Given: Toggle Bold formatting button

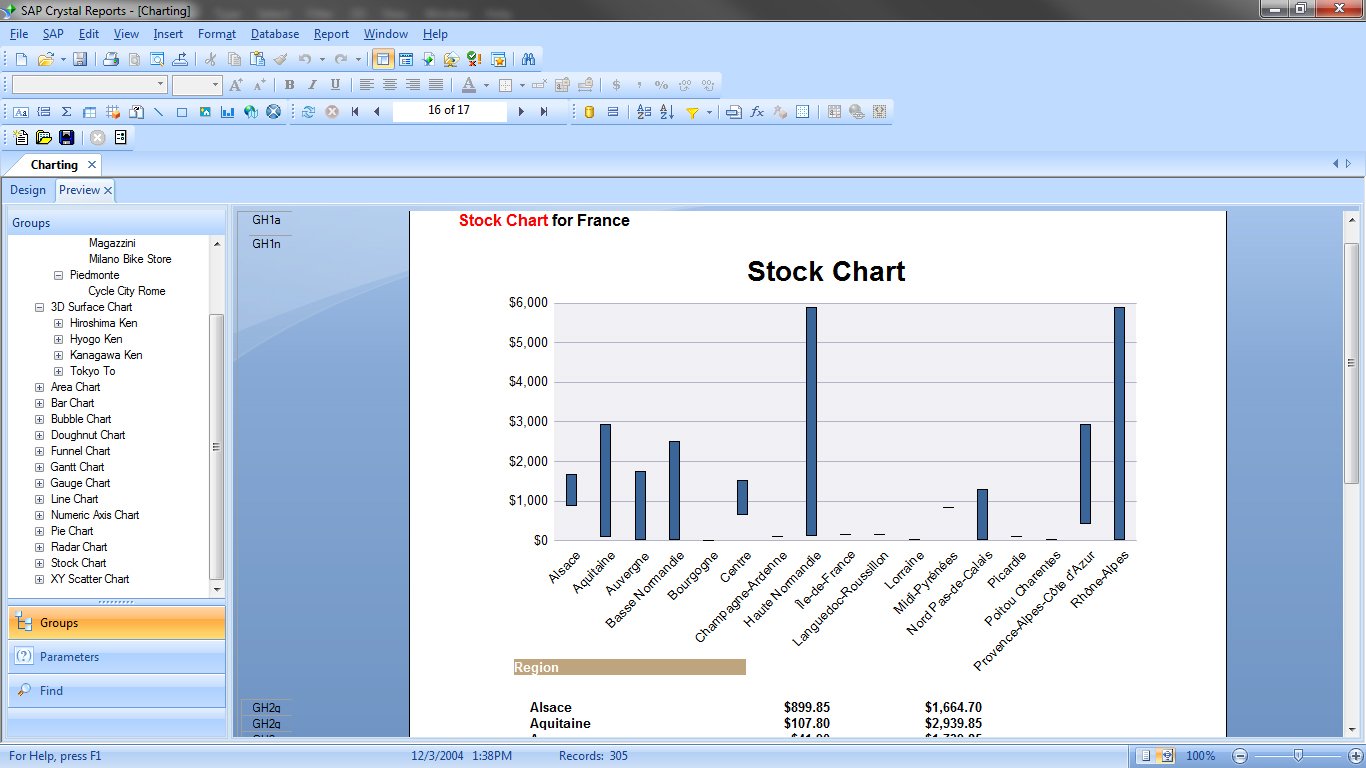Looking at the screenshot, I should coord(289,85).
